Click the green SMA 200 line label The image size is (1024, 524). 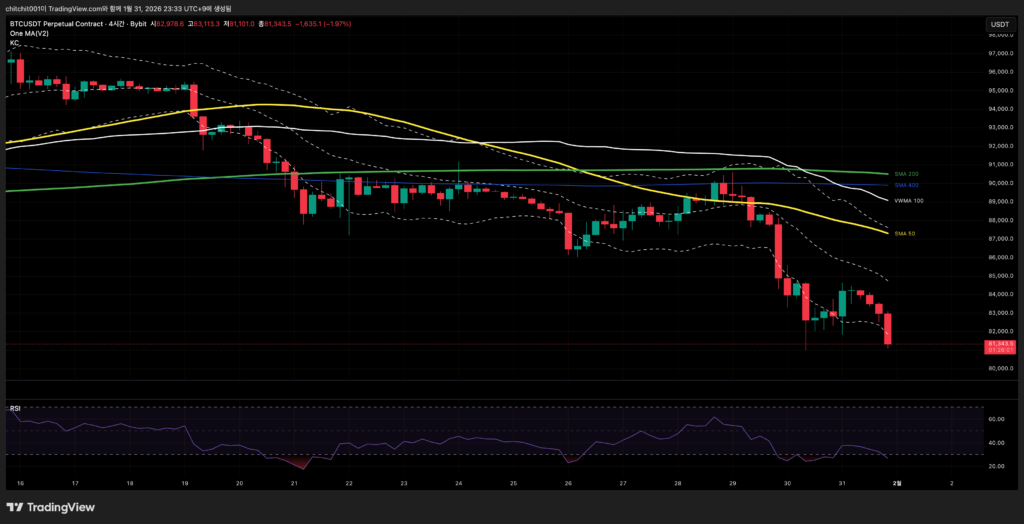click(x=905, y=174)
